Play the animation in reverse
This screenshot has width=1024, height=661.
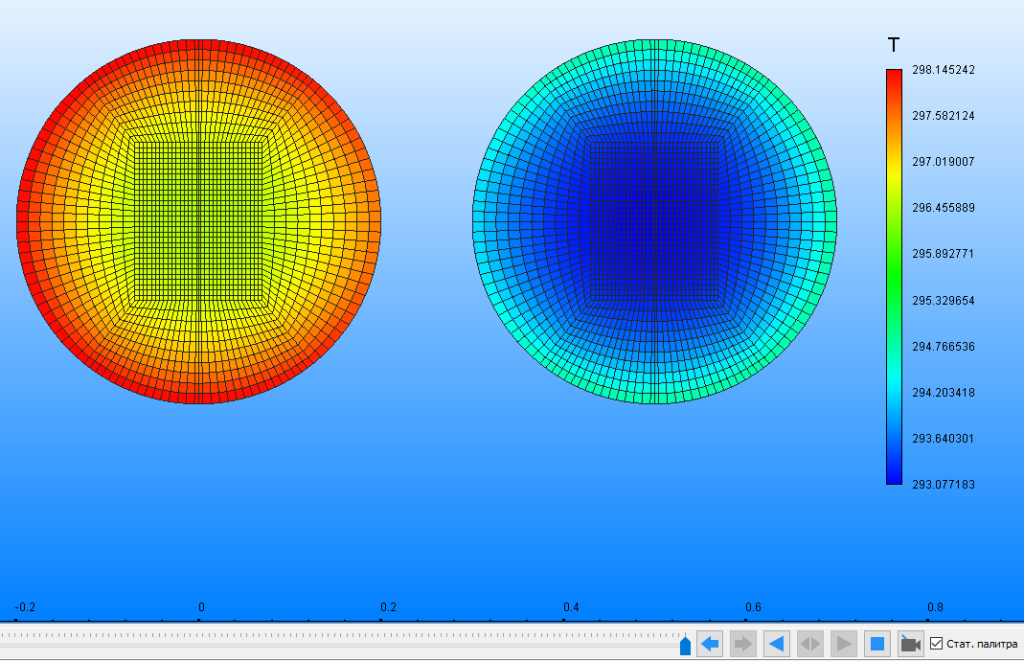[776, 643]
